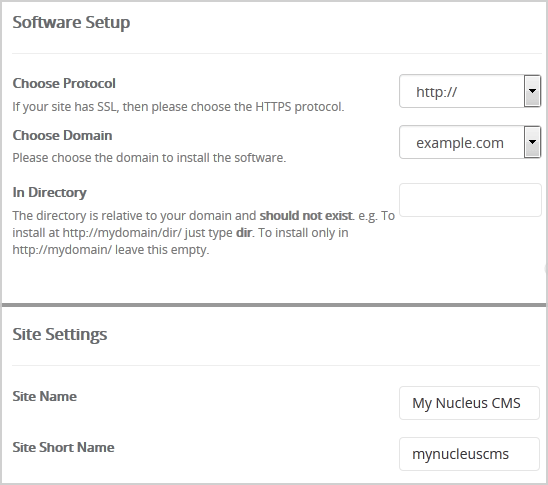The image size is (548, 485).
Task: Click the bold 'should not exist' text
Action: 306,216
